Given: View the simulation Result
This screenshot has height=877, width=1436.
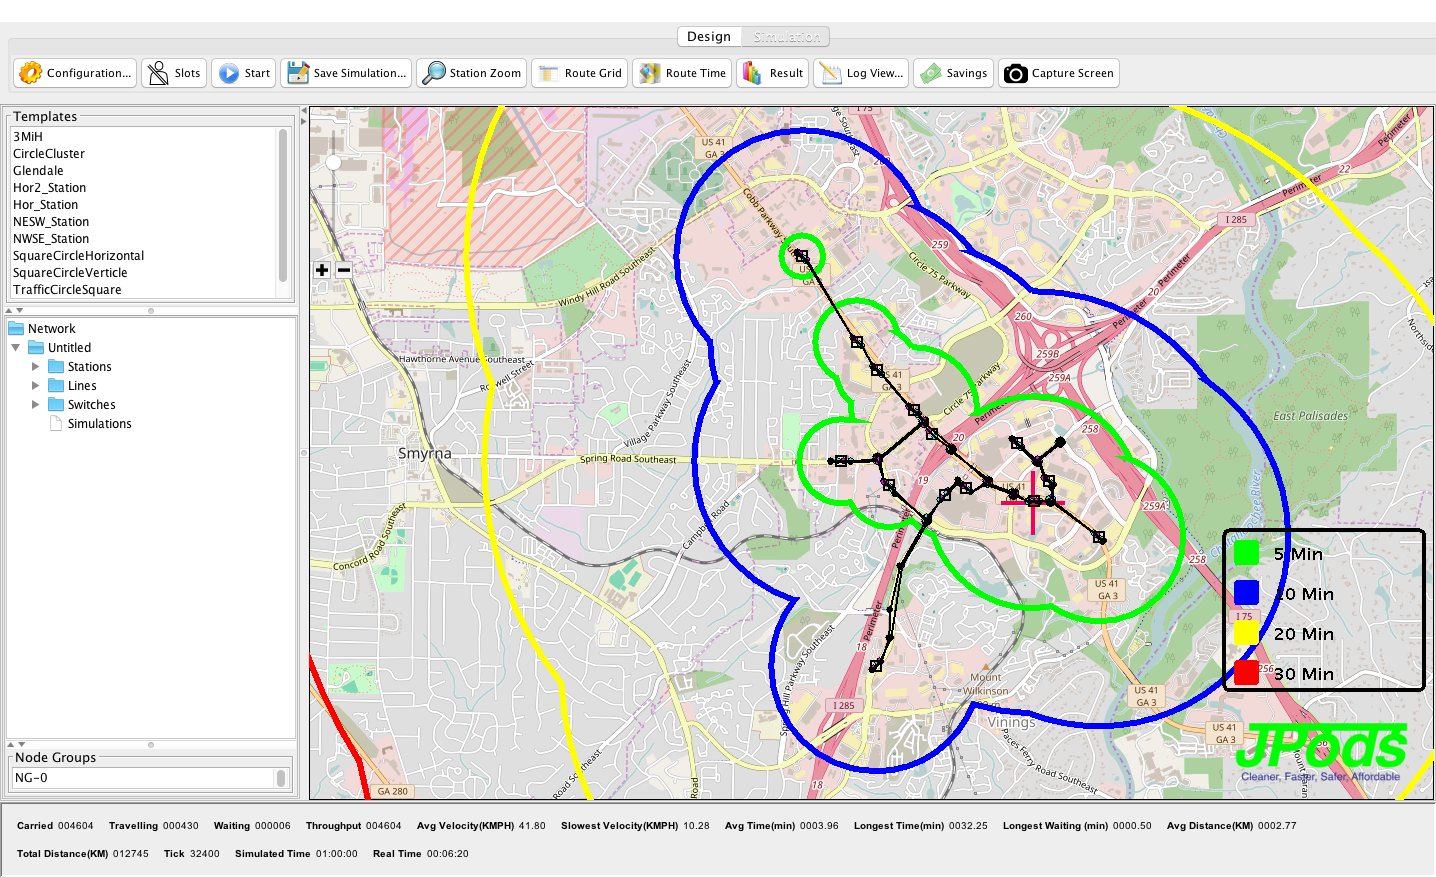Looking at the screenshot, I should click(x=772, y=73).
